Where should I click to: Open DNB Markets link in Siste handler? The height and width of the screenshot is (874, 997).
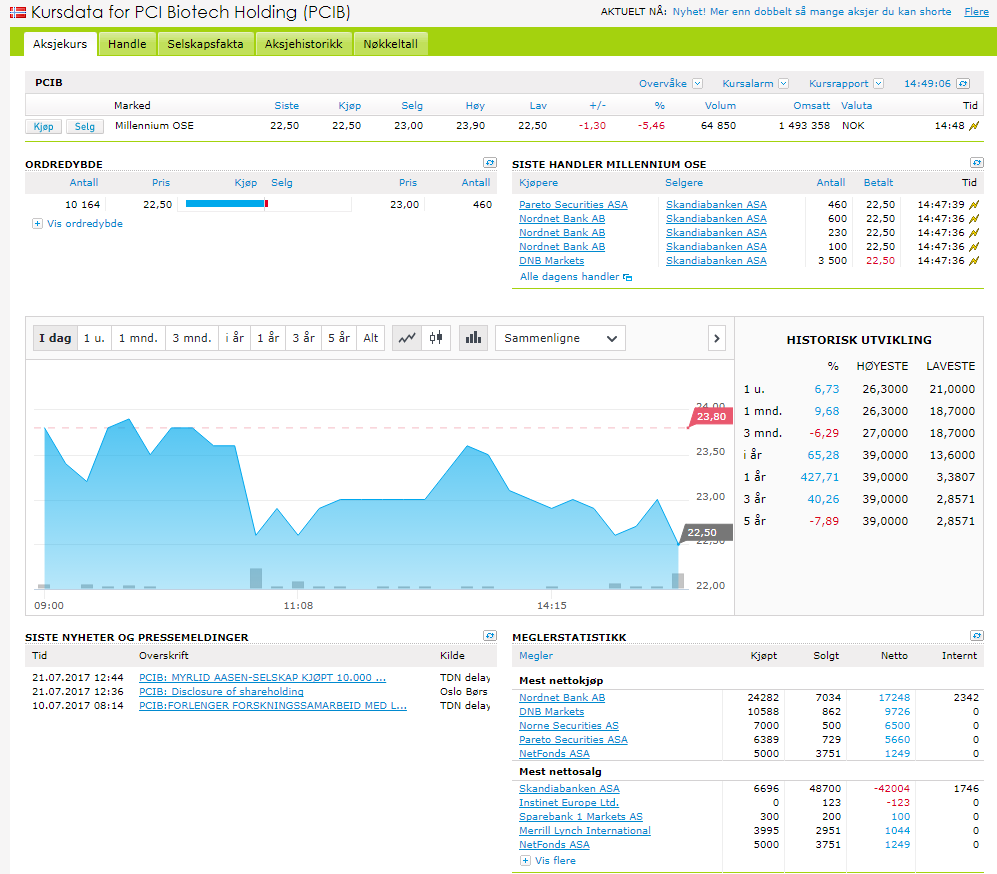pos(551,261)
